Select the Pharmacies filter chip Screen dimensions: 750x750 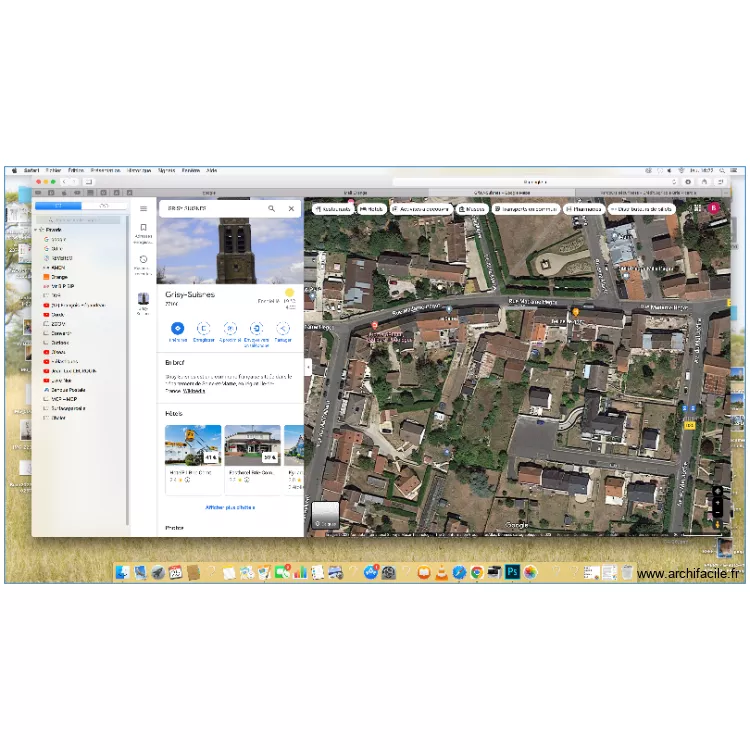click(x=584, y=209)
